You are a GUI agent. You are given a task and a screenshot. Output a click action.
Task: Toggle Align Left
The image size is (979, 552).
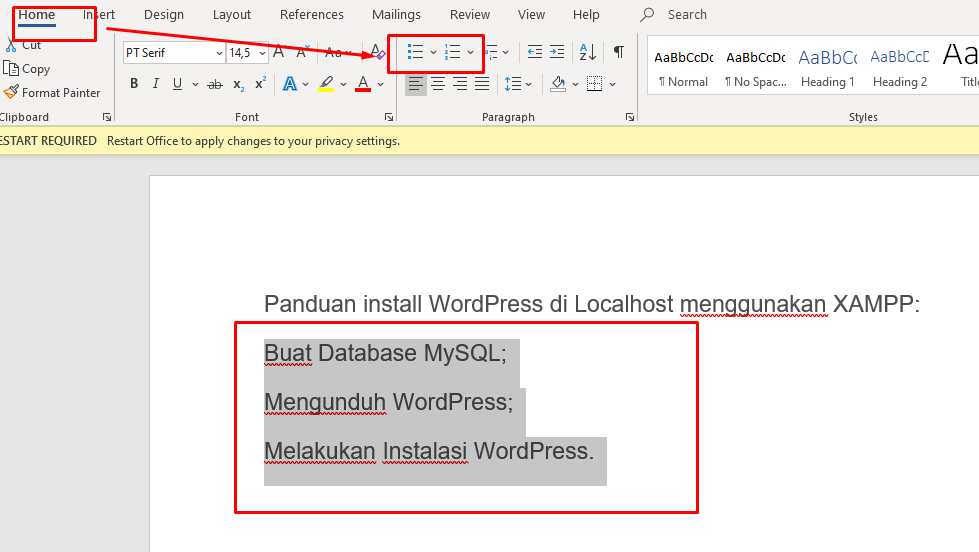click(x=415, y=84)
